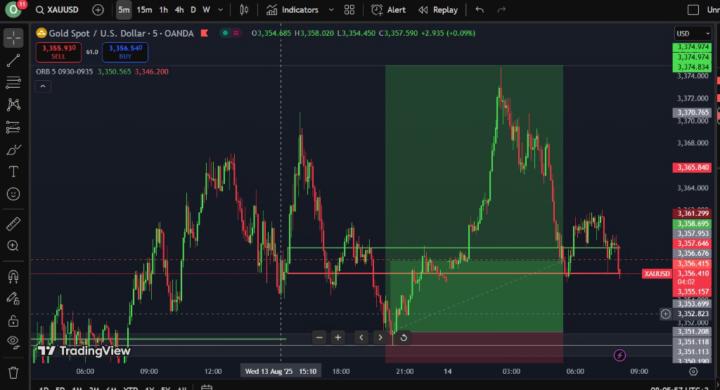Switch to 4h timeframe
The height and width of the screenshot is (390, 720).
(x=179, y=10)
